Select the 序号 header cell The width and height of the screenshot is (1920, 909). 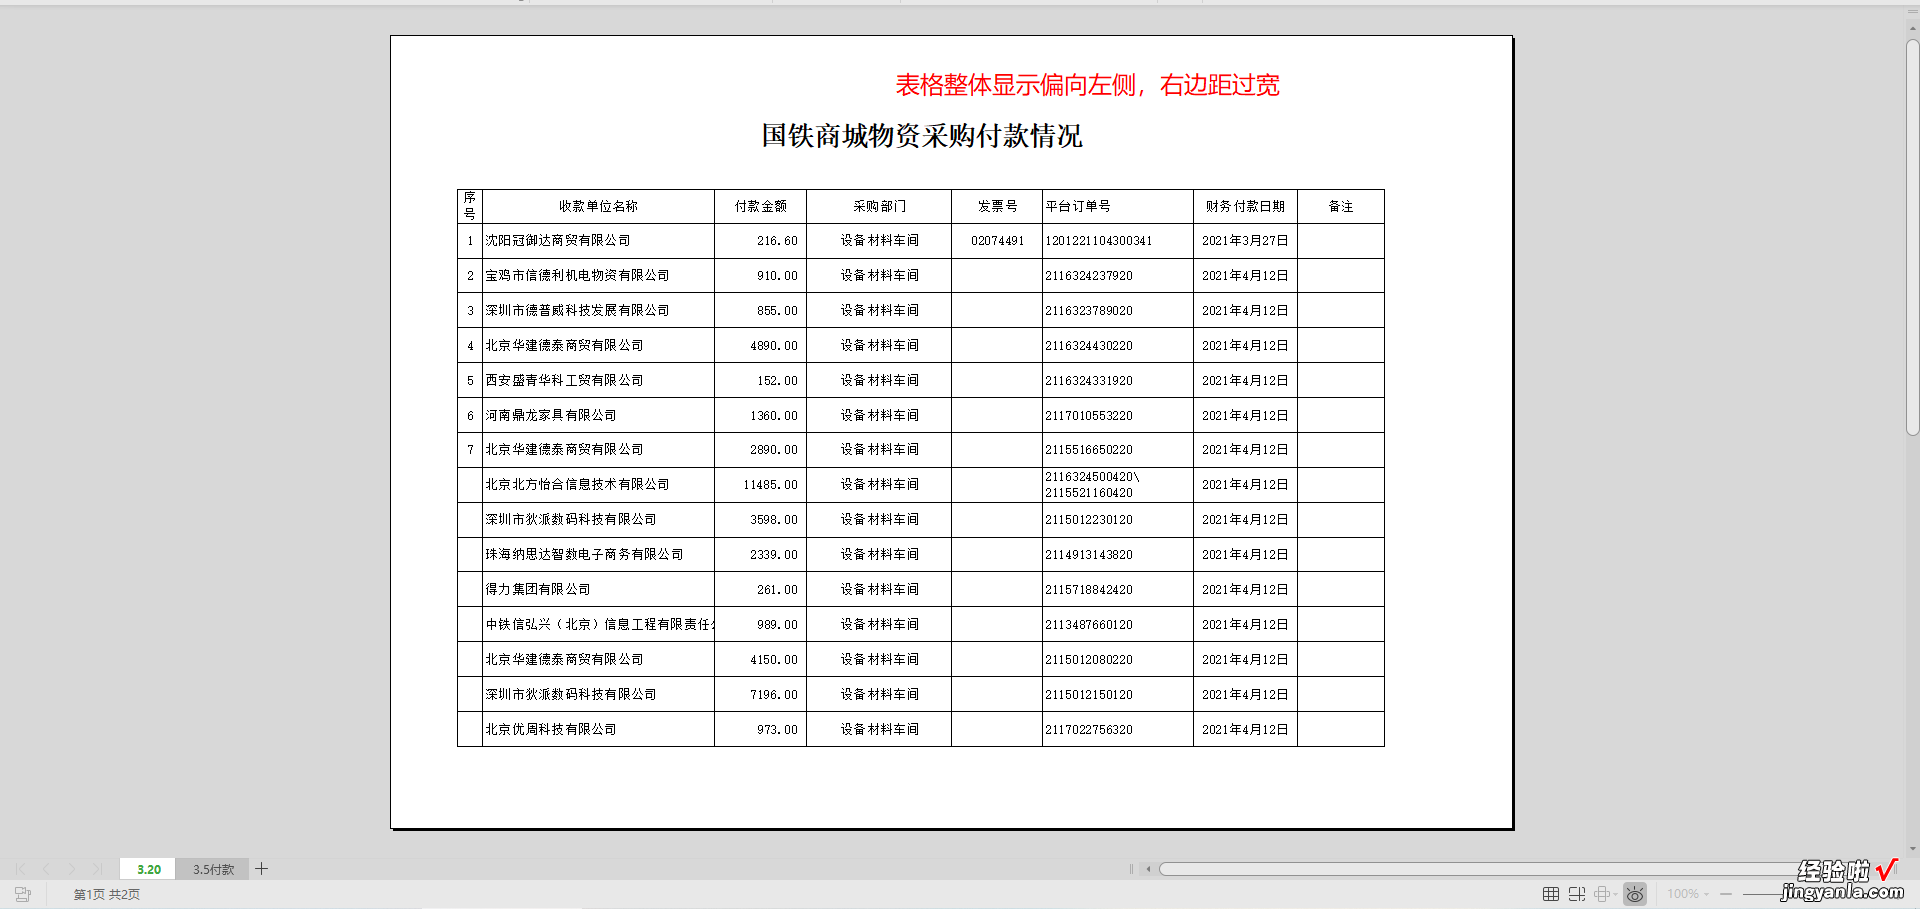point(470,206)
